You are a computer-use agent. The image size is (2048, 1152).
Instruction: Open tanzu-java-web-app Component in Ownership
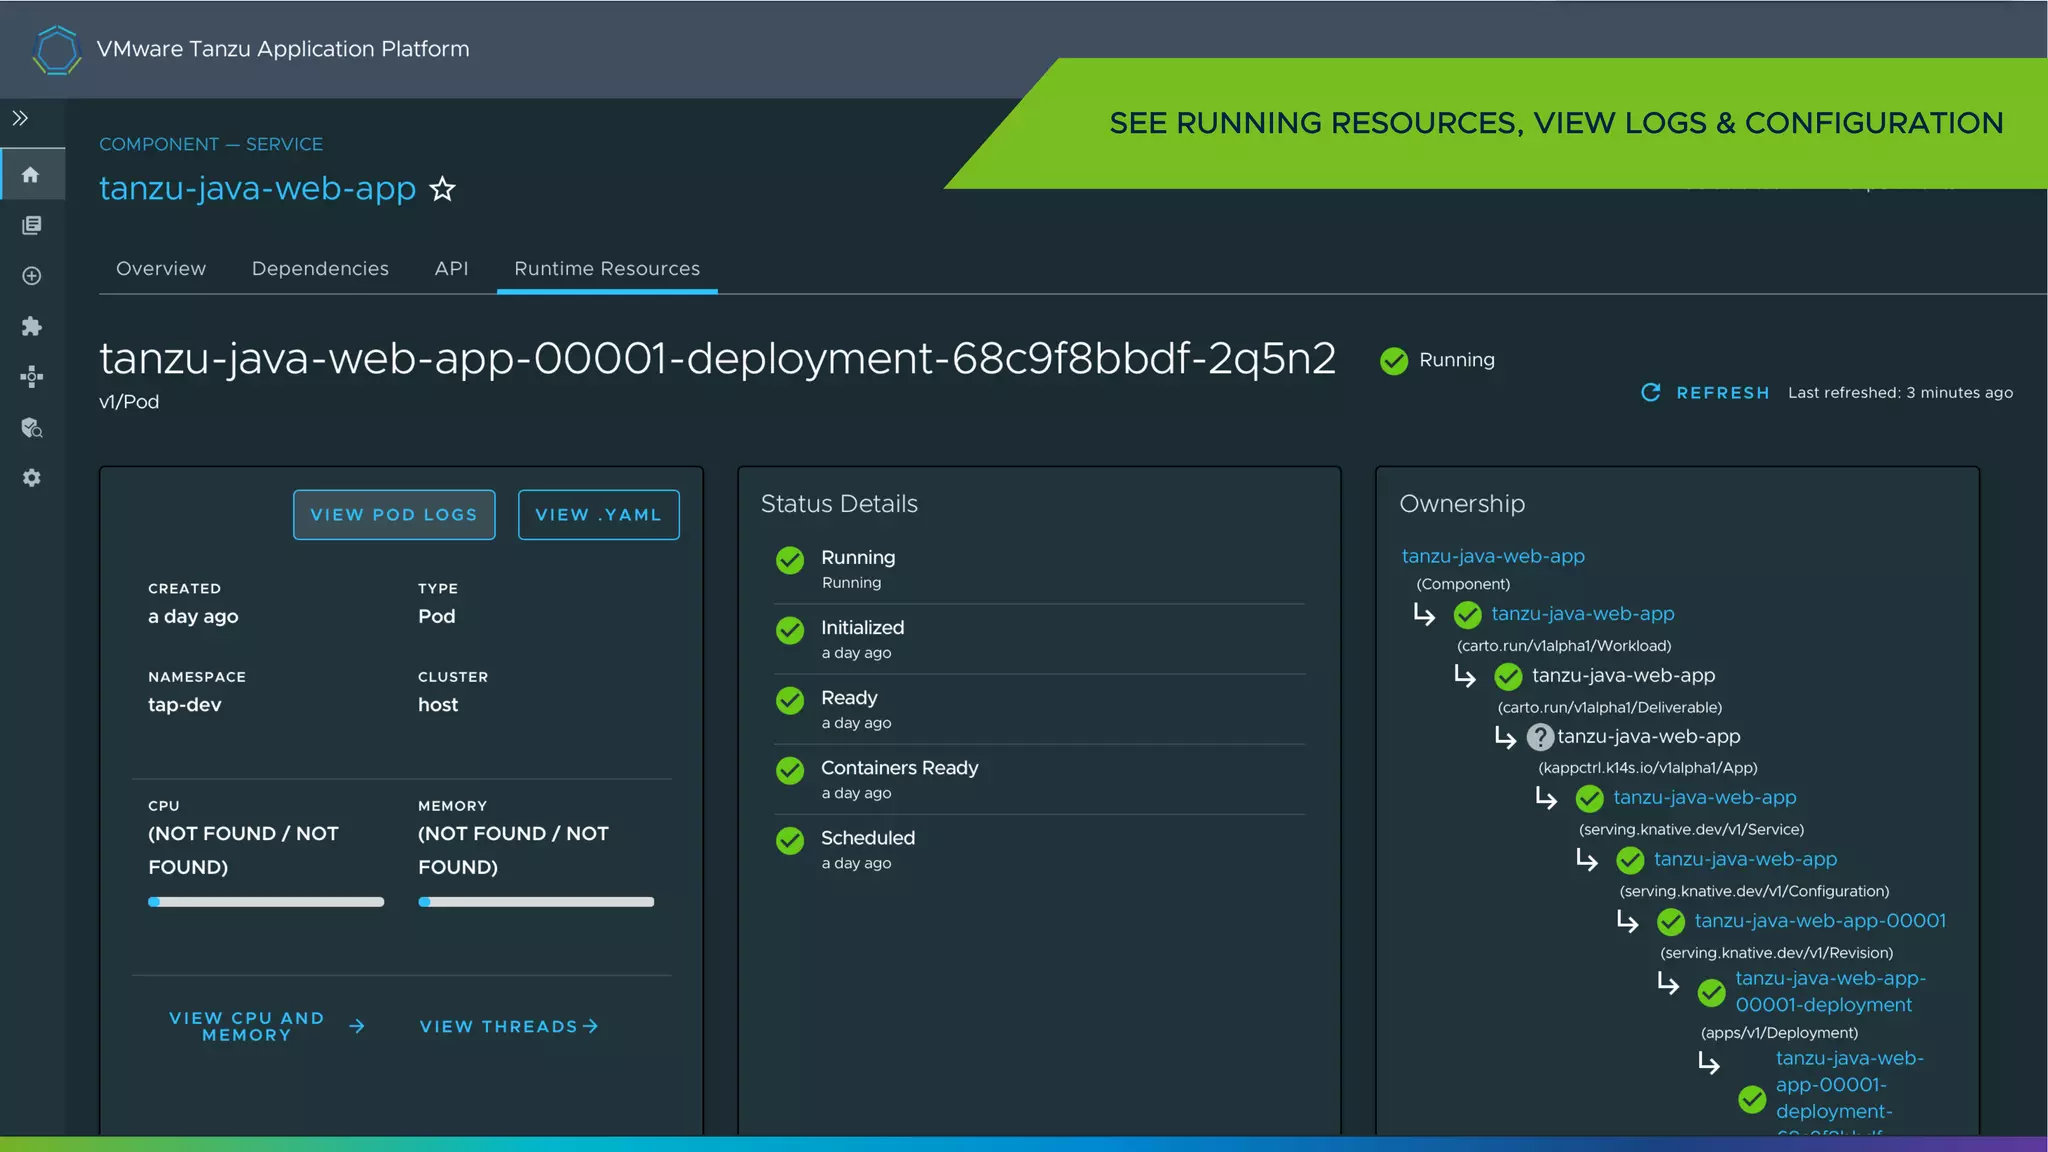click(x=1493, y=556)
